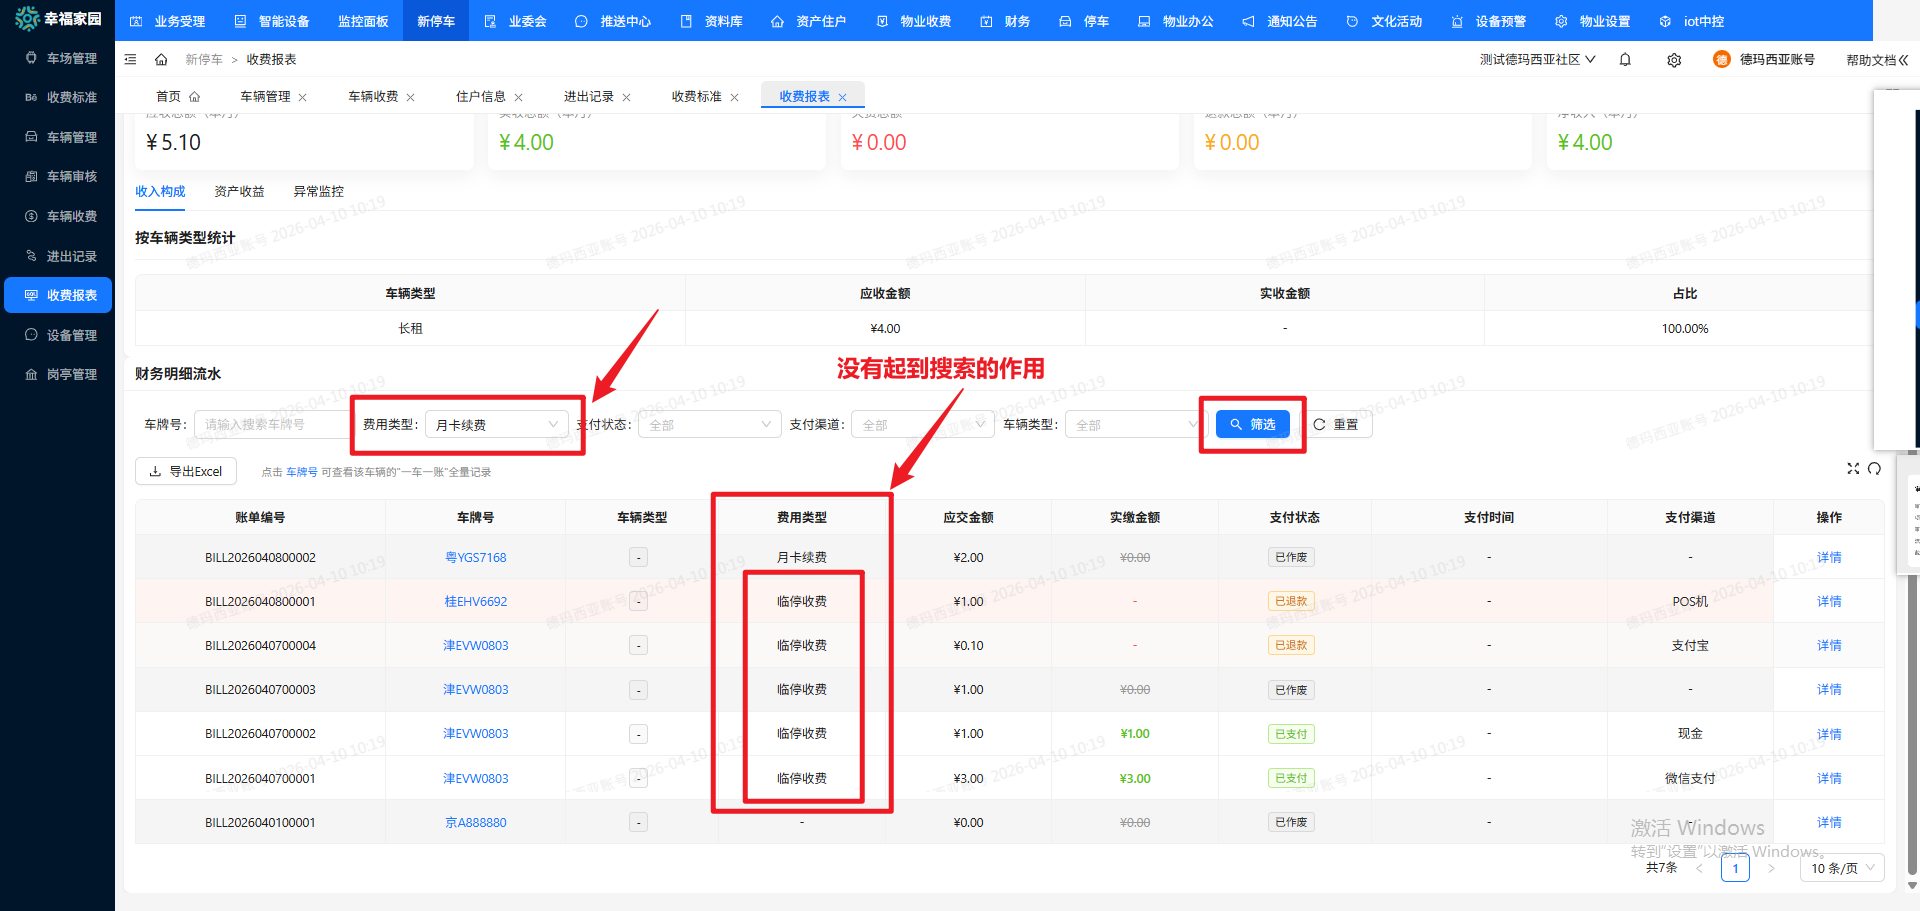The width and height of the screenshot is (1920, 911).
Task: Collapse sidebar using the menu fold icon
Action: (x=131, y=60)
